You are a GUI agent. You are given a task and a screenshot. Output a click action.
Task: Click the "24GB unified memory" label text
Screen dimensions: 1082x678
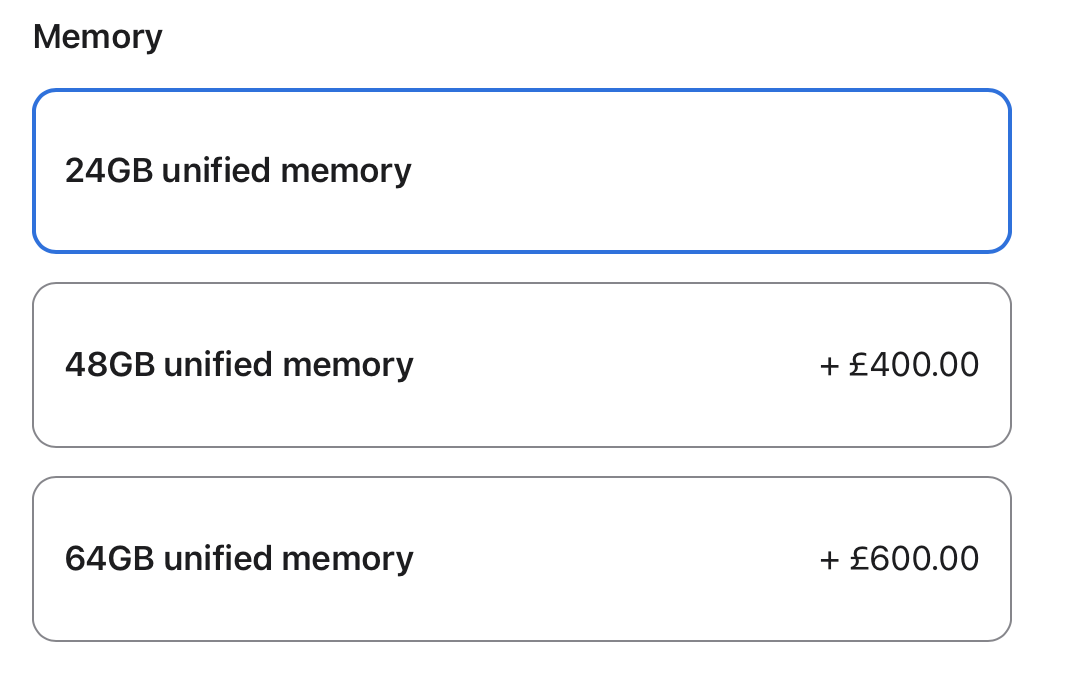[x=238, y=171]
